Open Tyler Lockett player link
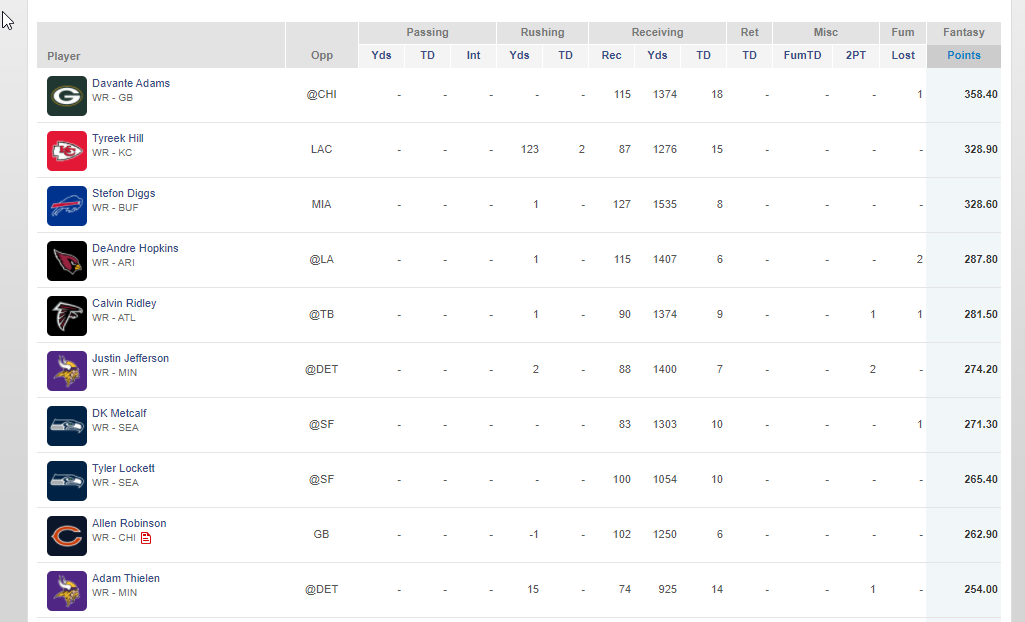The image size is (1025, 622). [x=124, y=468]
